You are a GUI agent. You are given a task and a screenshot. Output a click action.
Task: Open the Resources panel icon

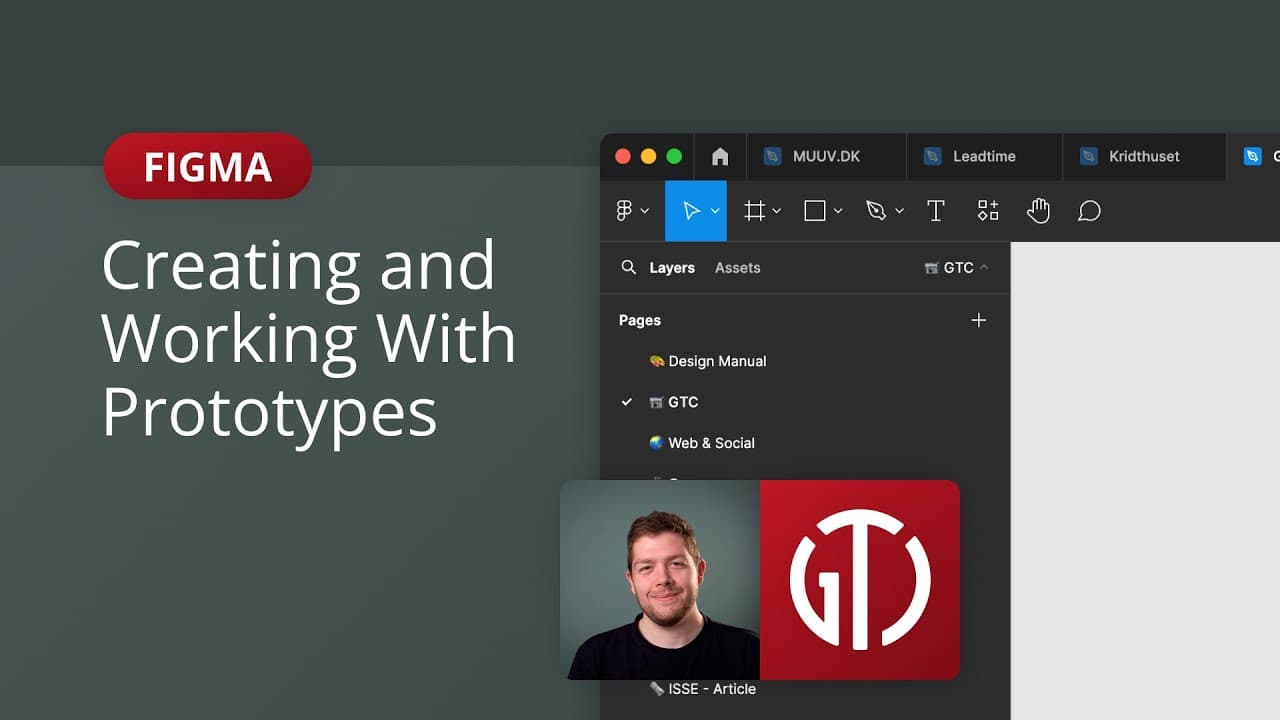(x=988, y=211)
